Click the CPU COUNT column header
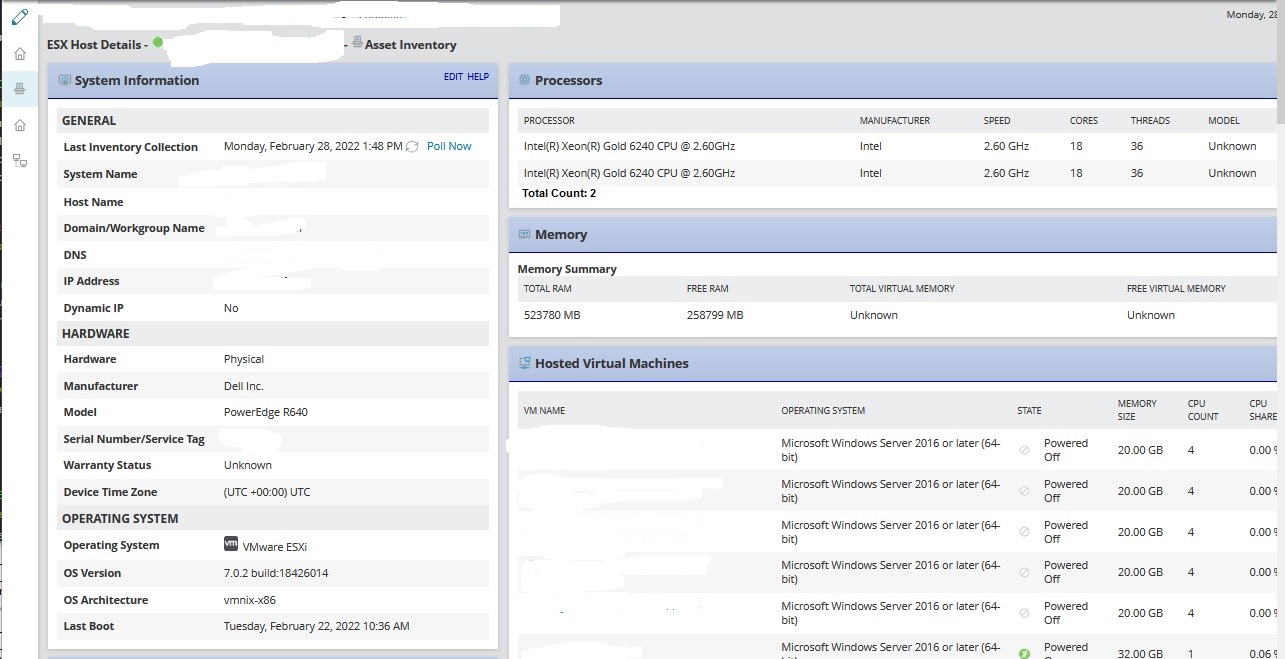This screenshot has width=1285, height=659. pos(1203,410)
